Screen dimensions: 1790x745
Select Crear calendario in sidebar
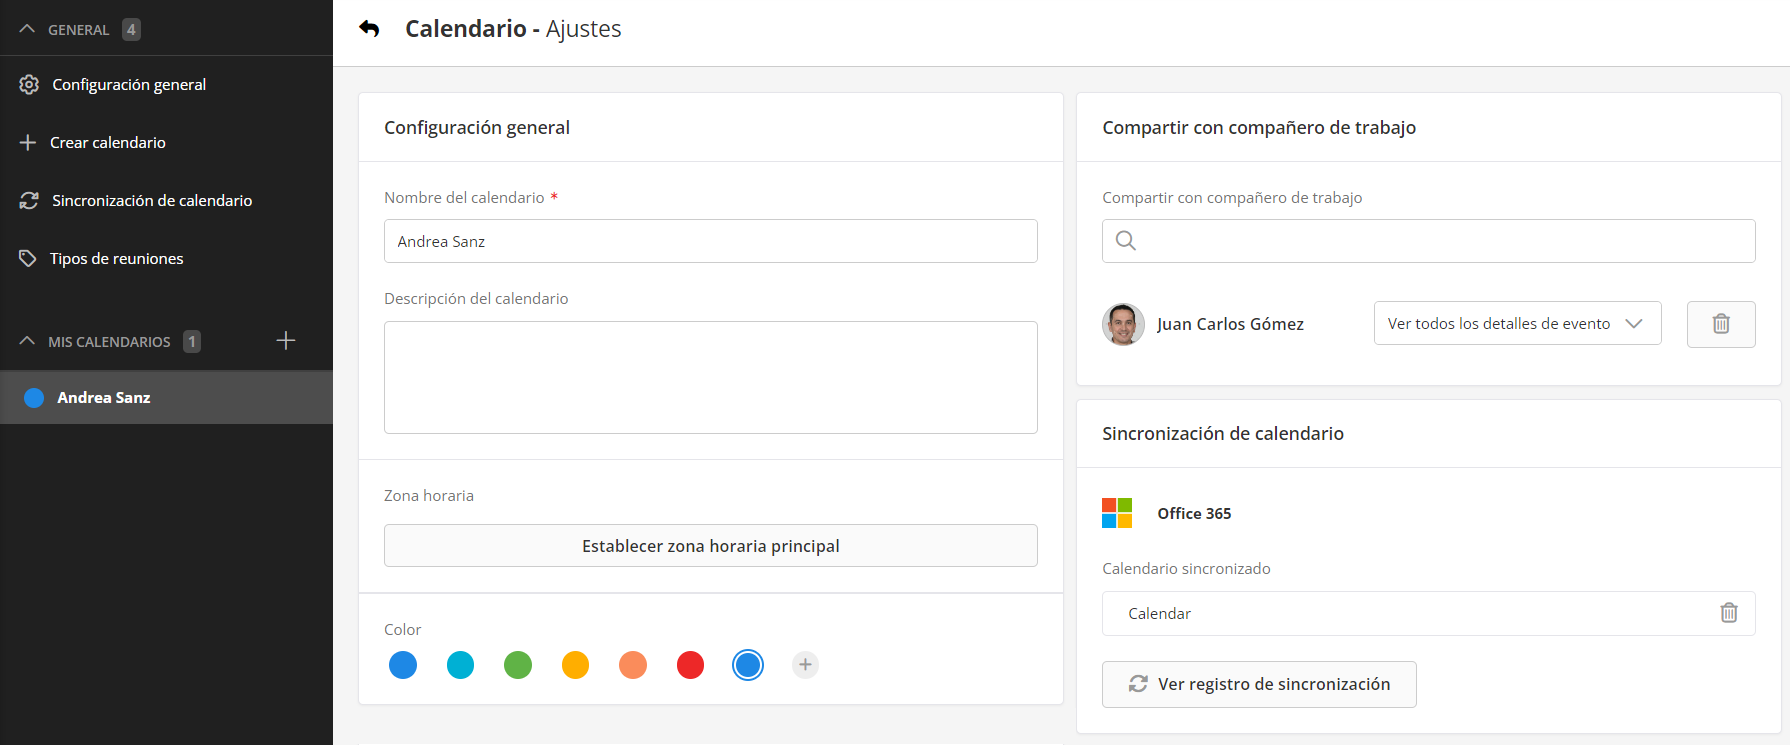click(x=108, y=143)
